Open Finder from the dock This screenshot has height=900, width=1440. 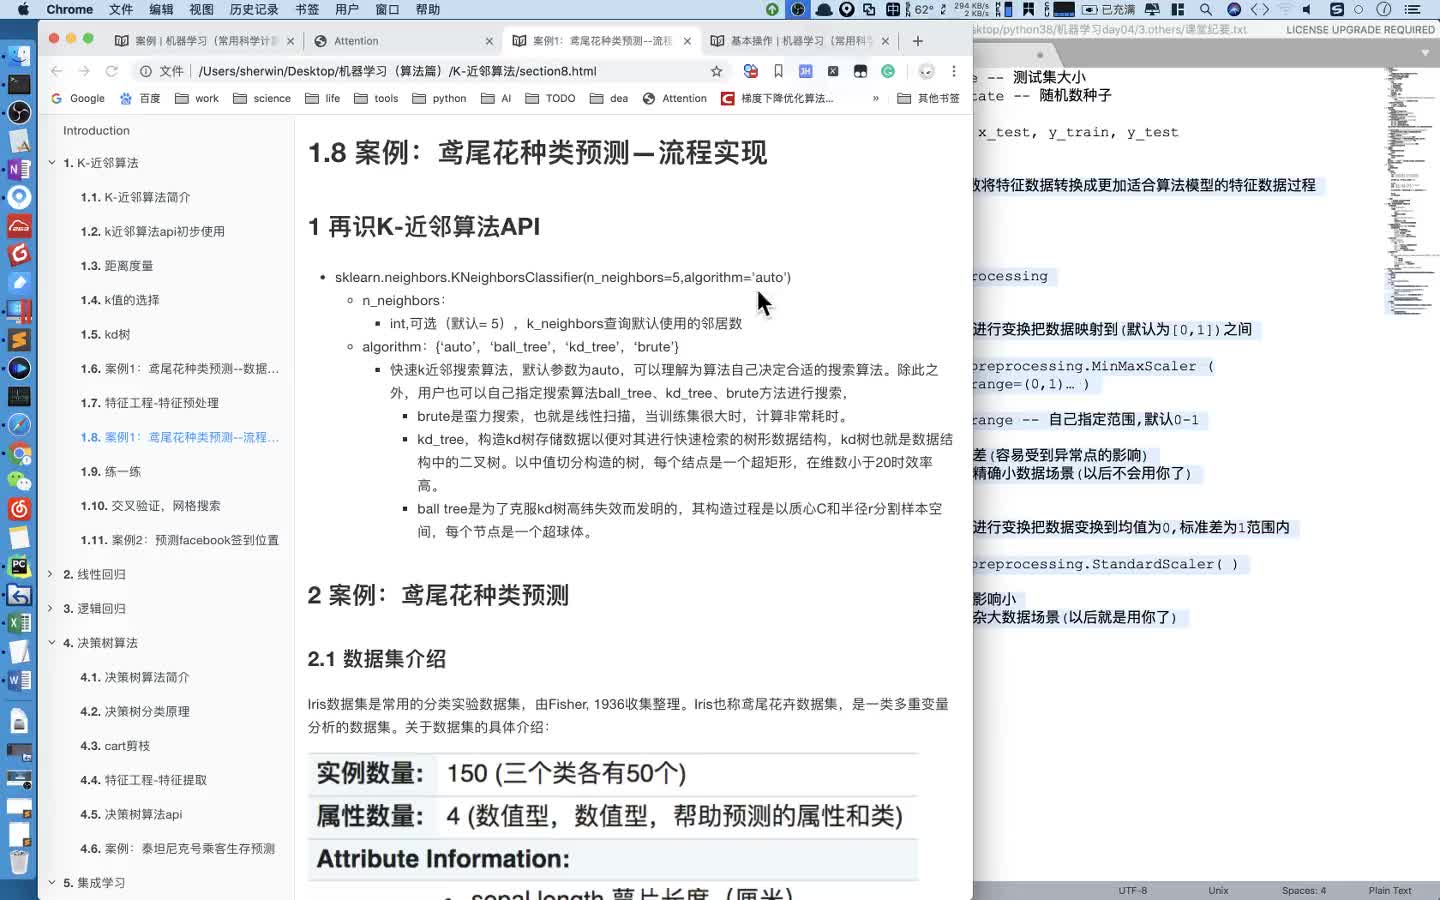(19, 56)
